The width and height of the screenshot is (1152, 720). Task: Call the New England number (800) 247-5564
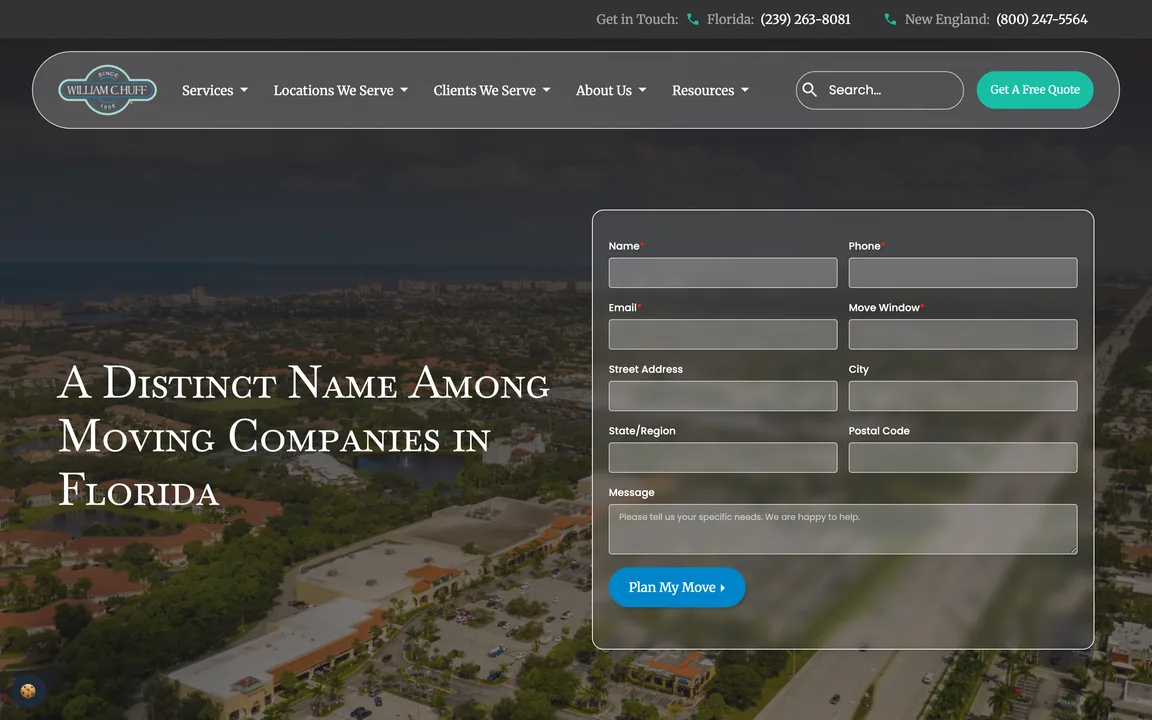tap(1042, 19)
